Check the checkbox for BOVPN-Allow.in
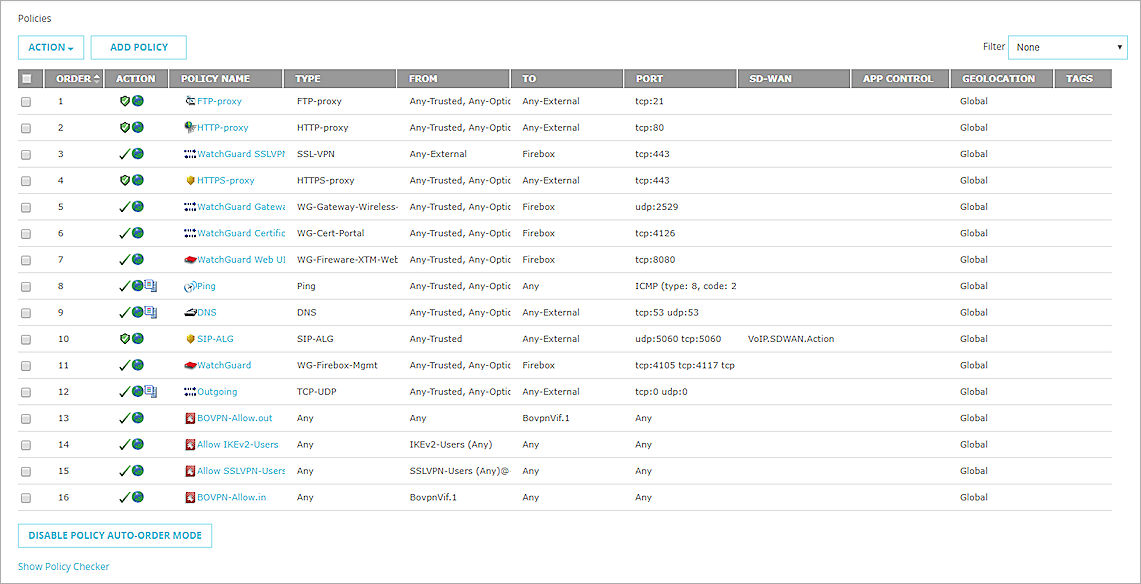1141x584 pixels. pyautogui.click(x=26, y=497)
